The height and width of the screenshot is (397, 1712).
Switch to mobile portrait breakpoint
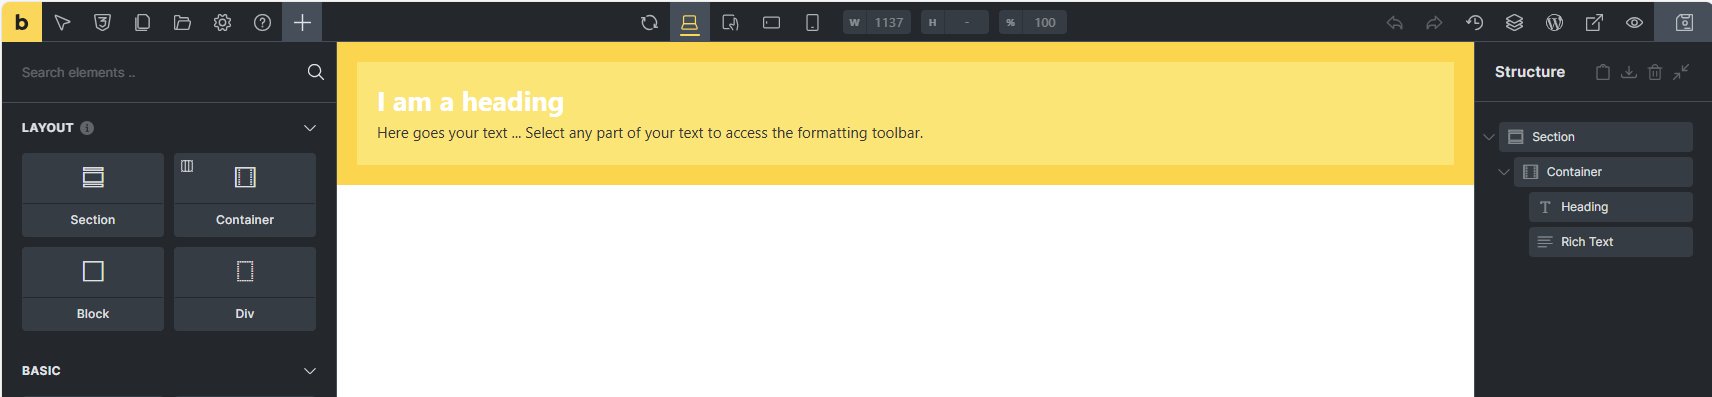point(812,22)
